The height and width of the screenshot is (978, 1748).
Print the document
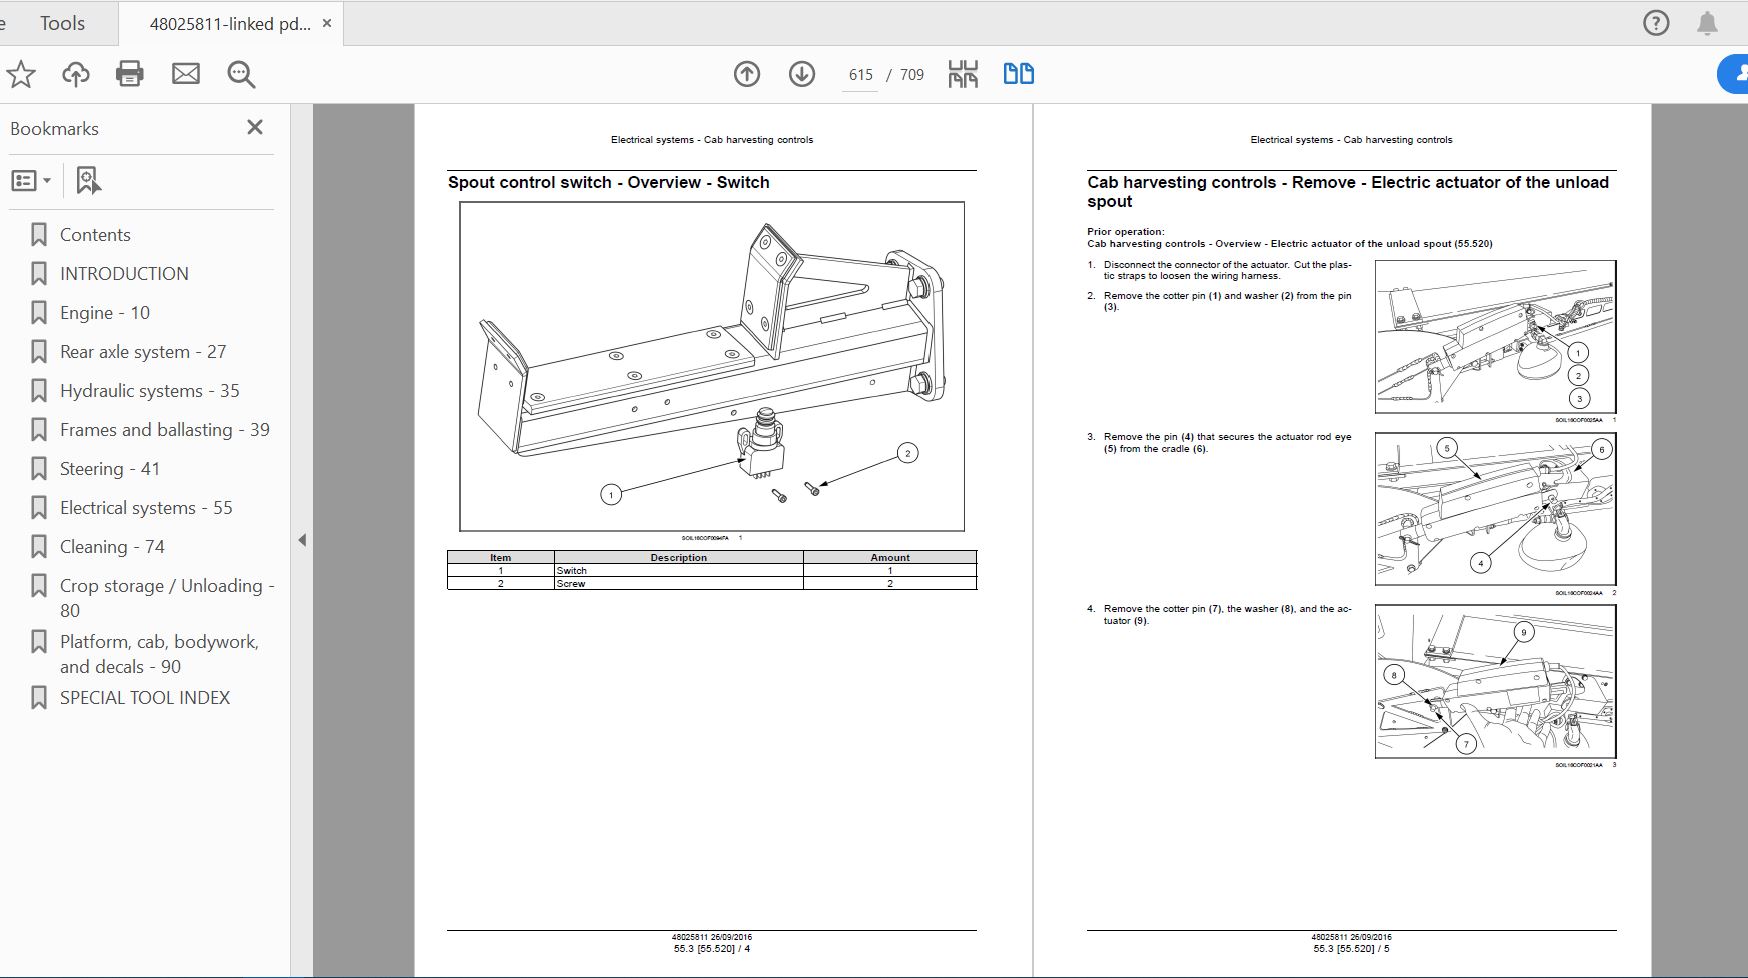click(x=130, y=74)
